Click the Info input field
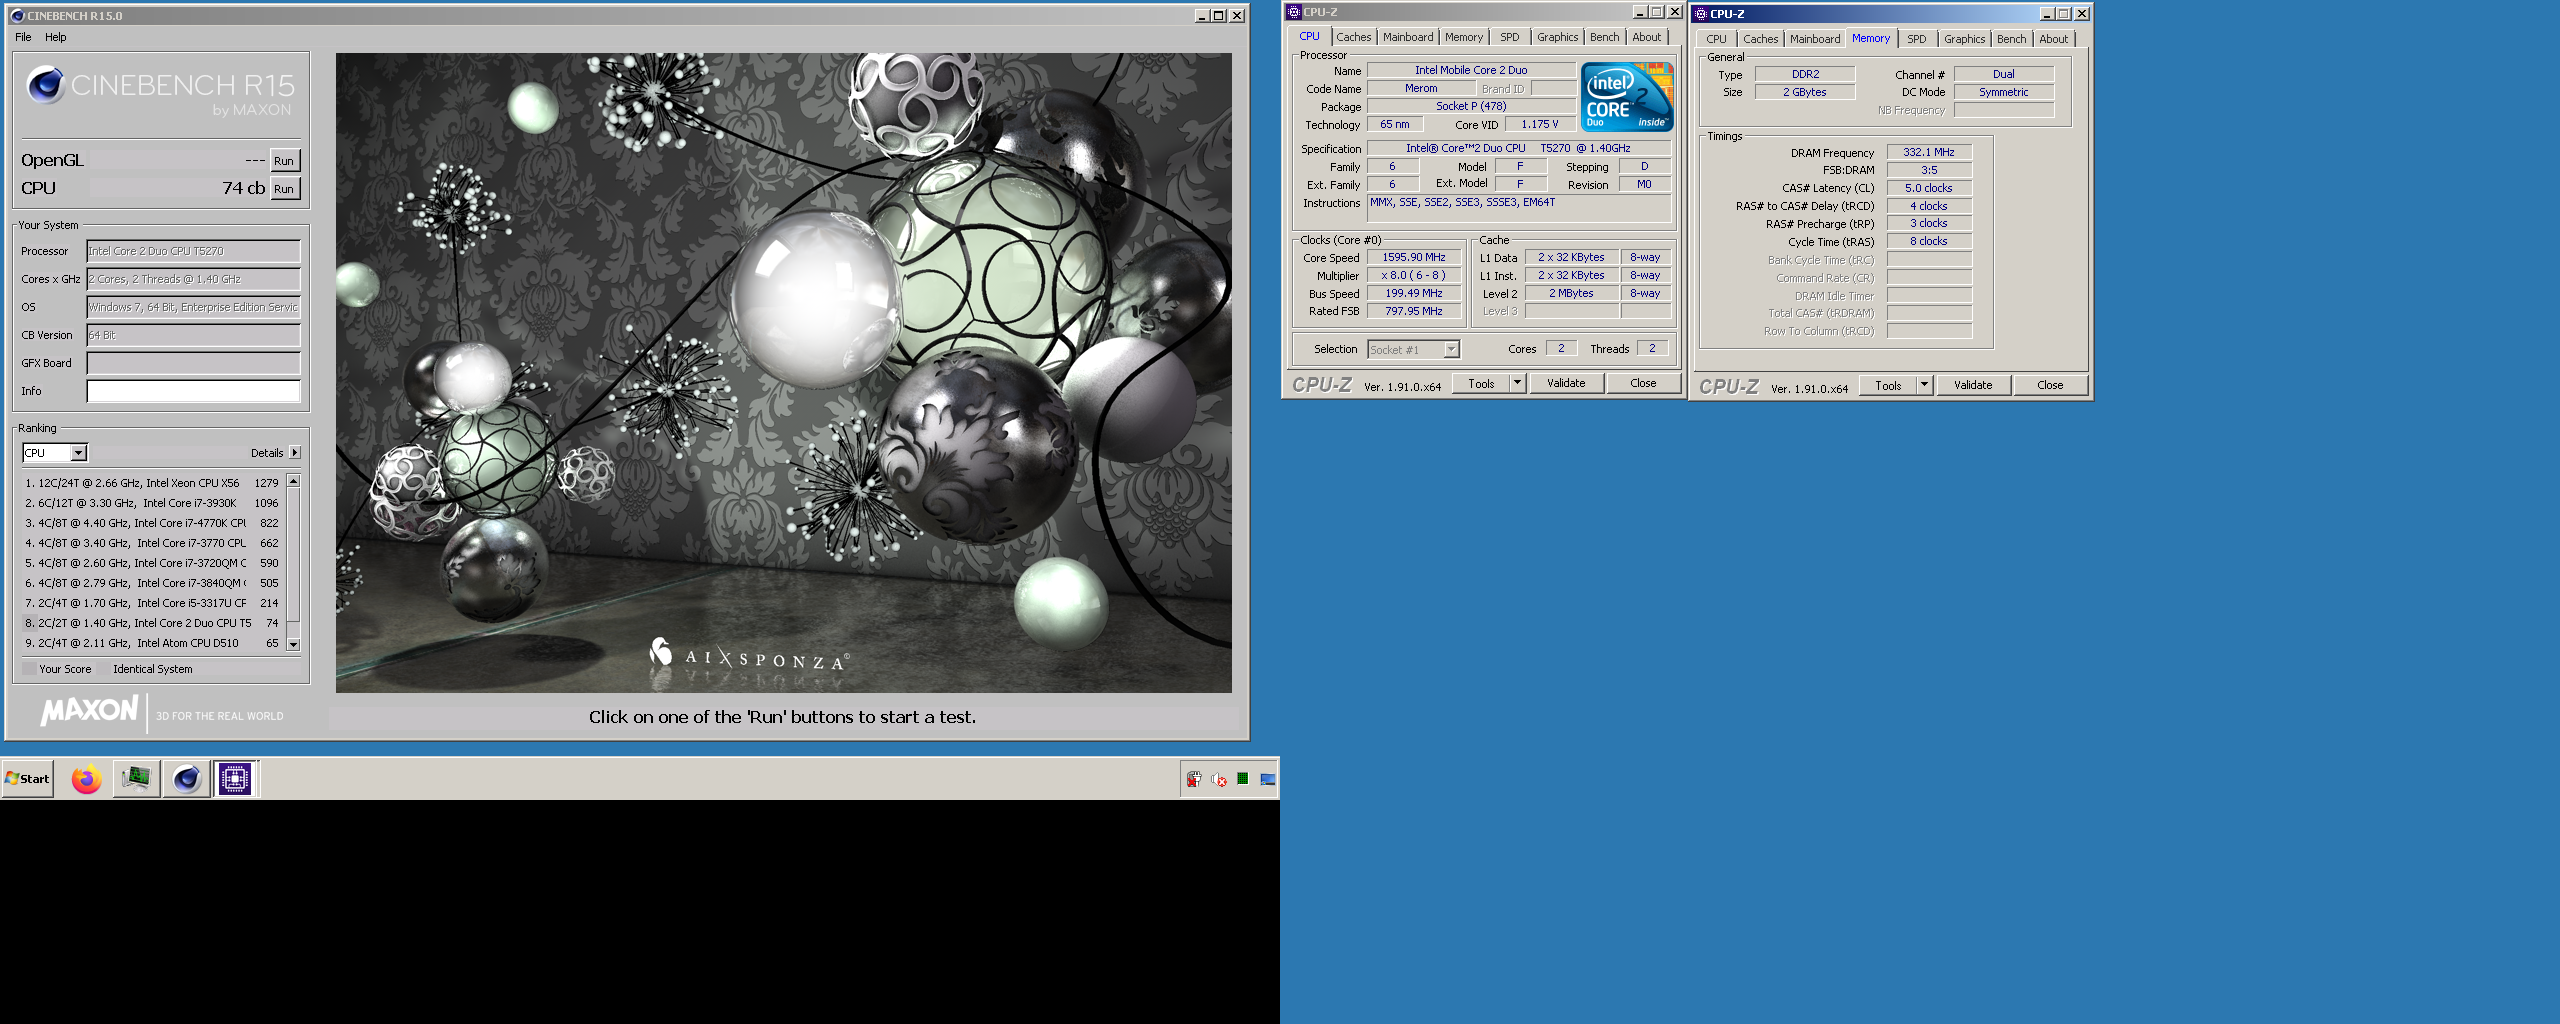The width and height of the screenshot is (2560, 1024). (193, 391)
